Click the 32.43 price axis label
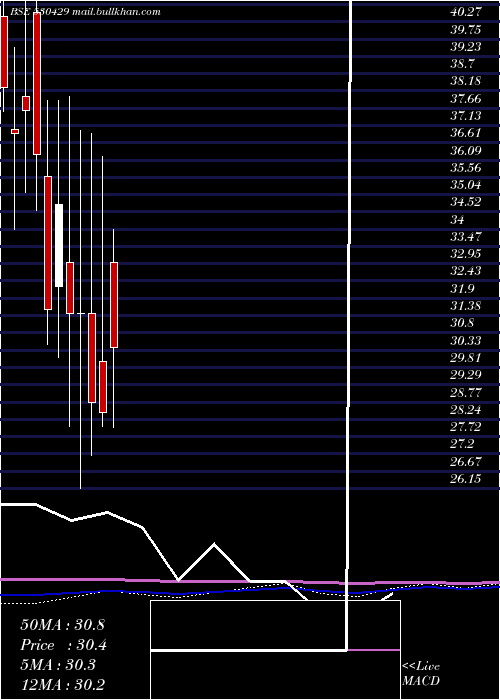 click(466, 271)
